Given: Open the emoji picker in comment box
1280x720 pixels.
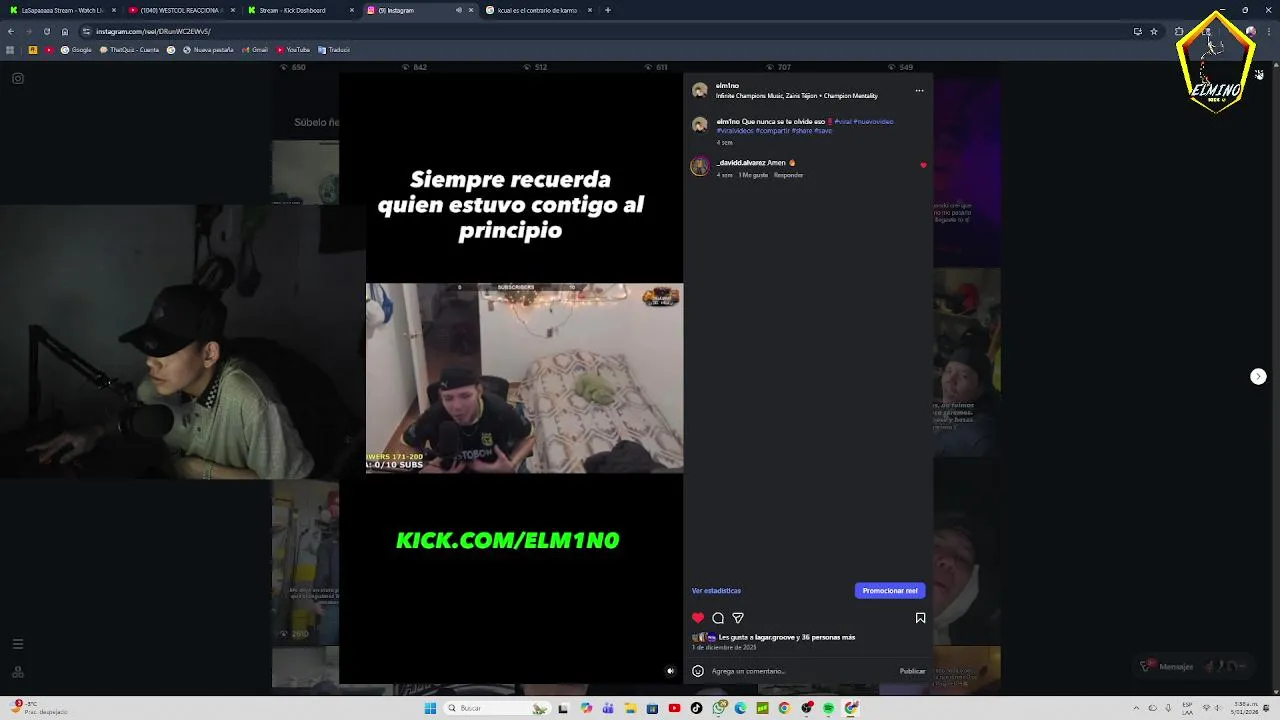Looking at the screenshot, I should pos(698,671).
